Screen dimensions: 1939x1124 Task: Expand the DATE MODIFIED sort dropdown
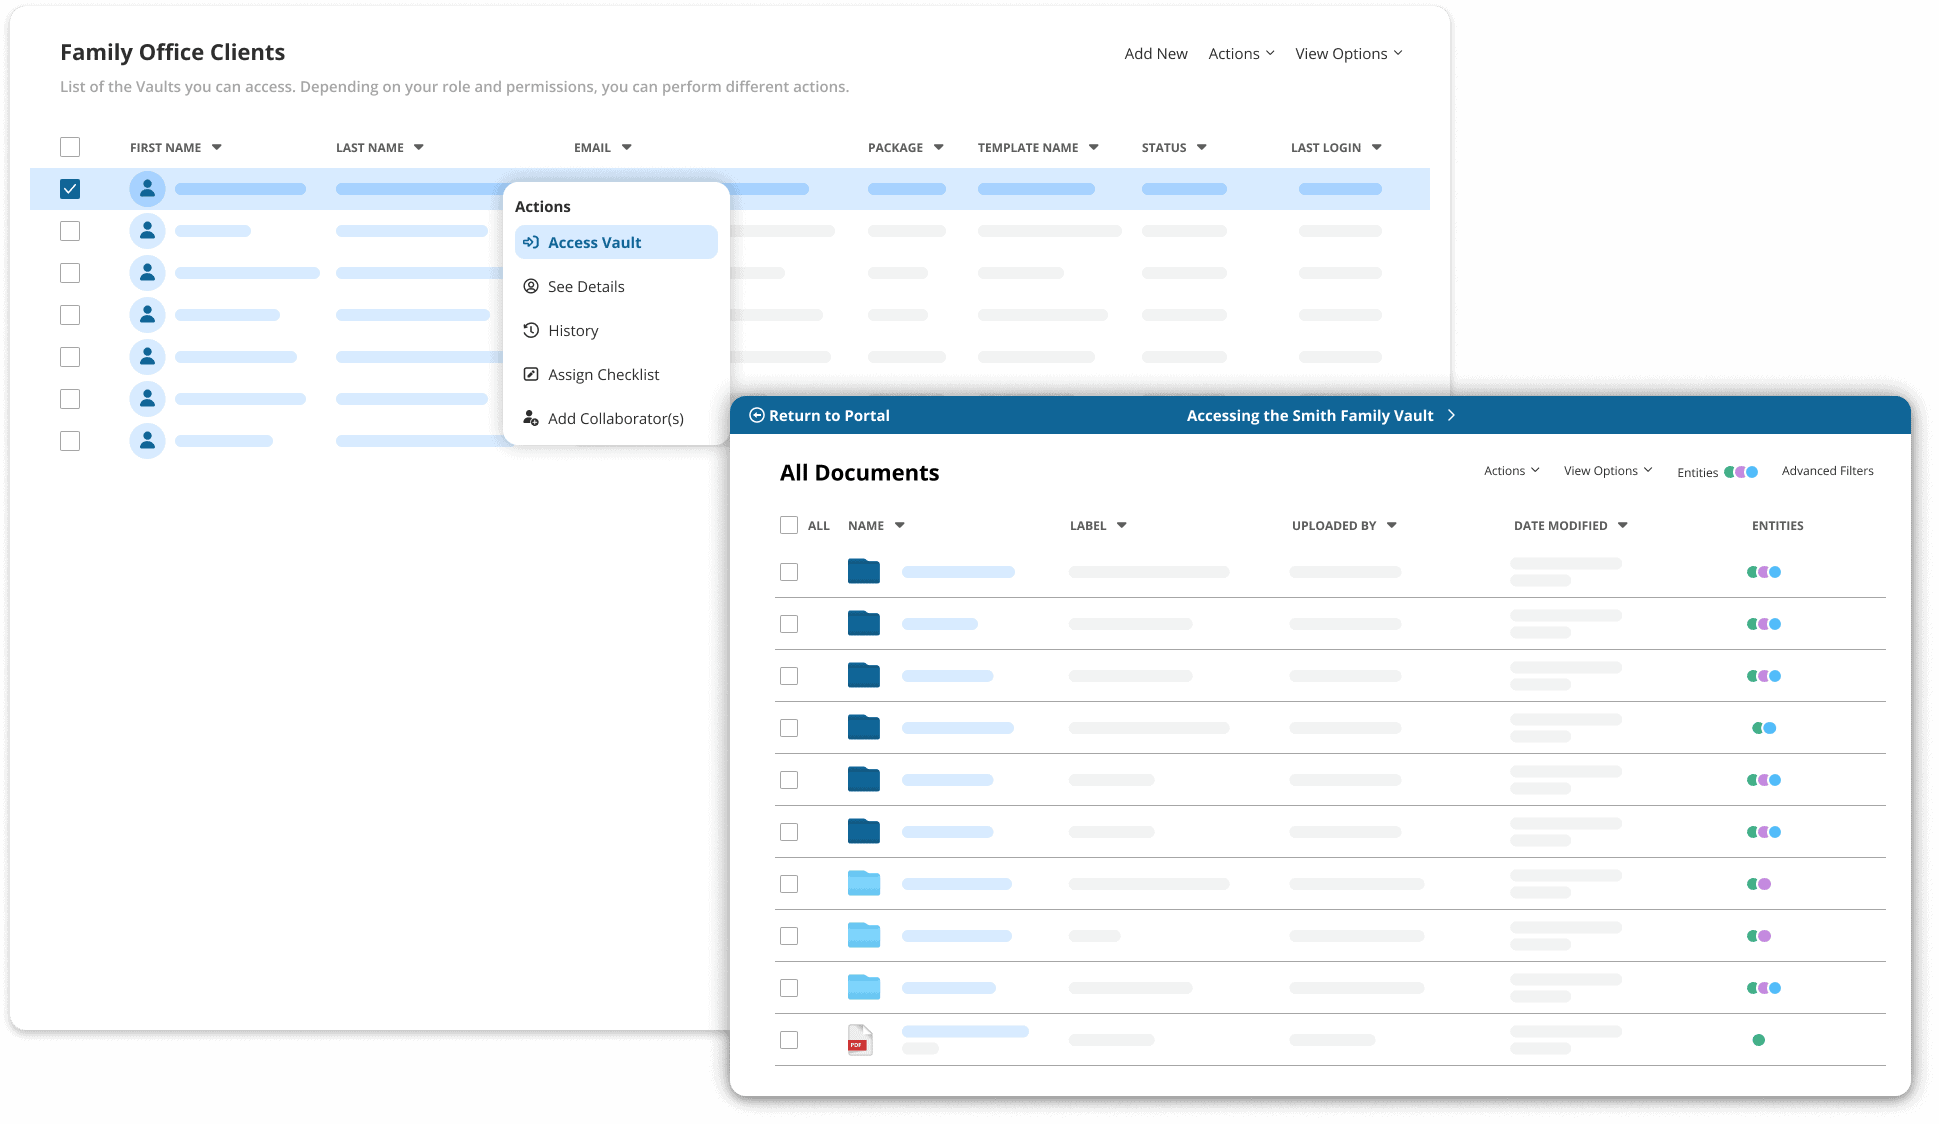pos(1624,525)
